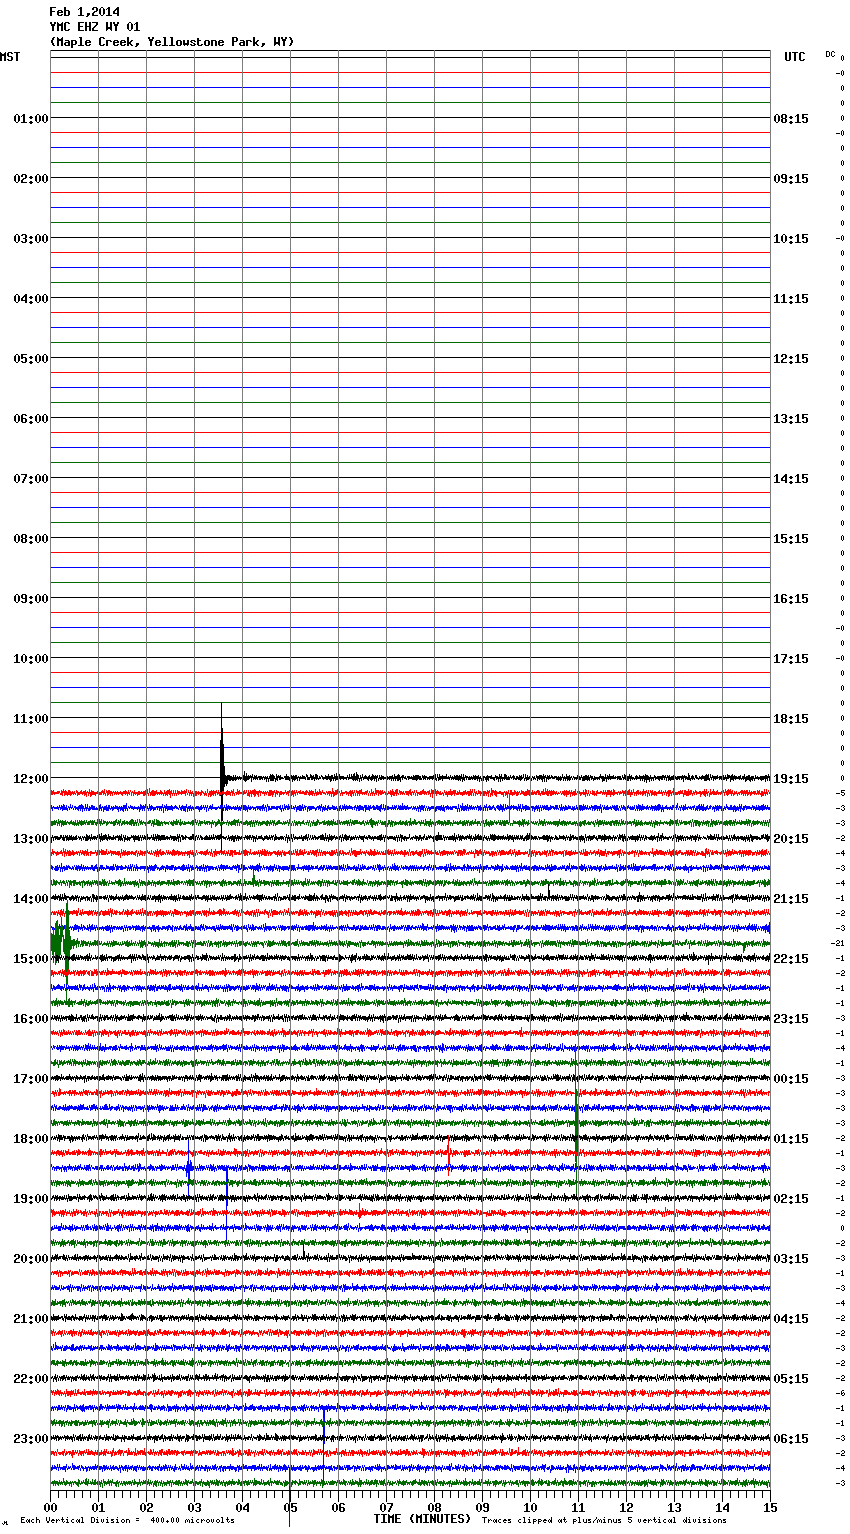
Task: Click minute 10 on the bottom axis
Action: tap(530, 1507)
